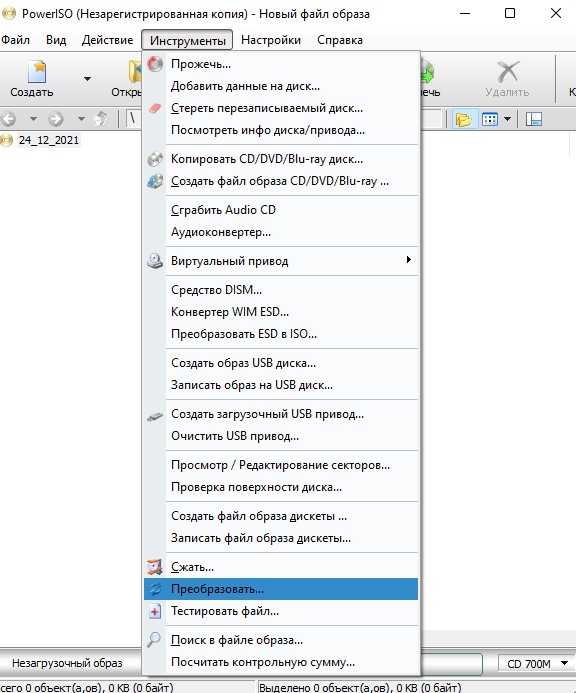Open the Настройки menu

click(271, 40)
